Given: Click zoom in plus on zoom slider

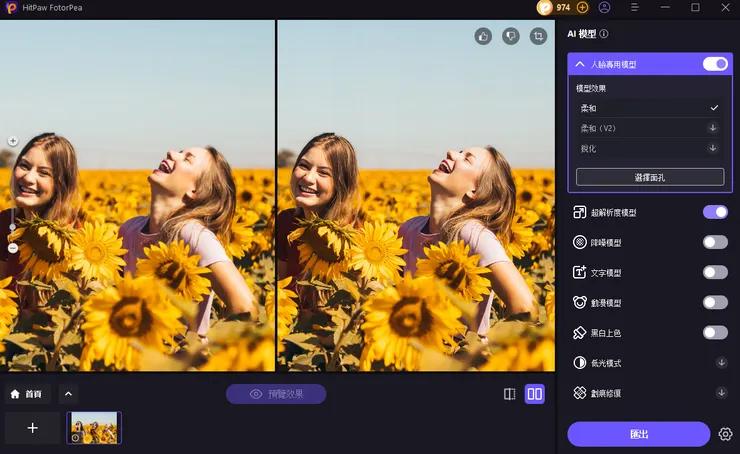Looking at the screenshot, I should click(x=13, y=141).
